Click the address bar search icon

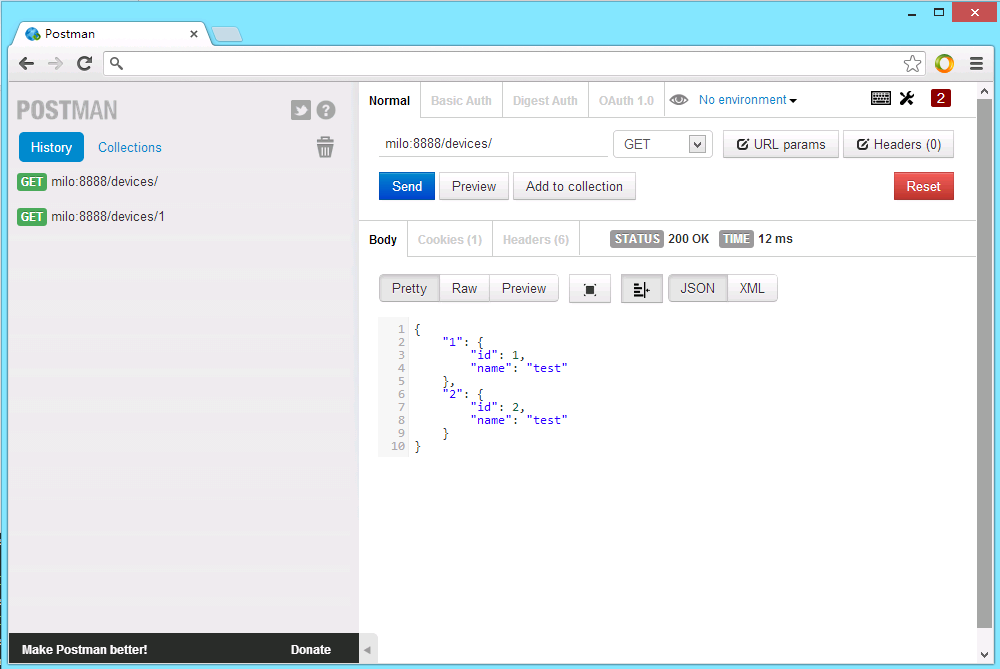point(116,63)
